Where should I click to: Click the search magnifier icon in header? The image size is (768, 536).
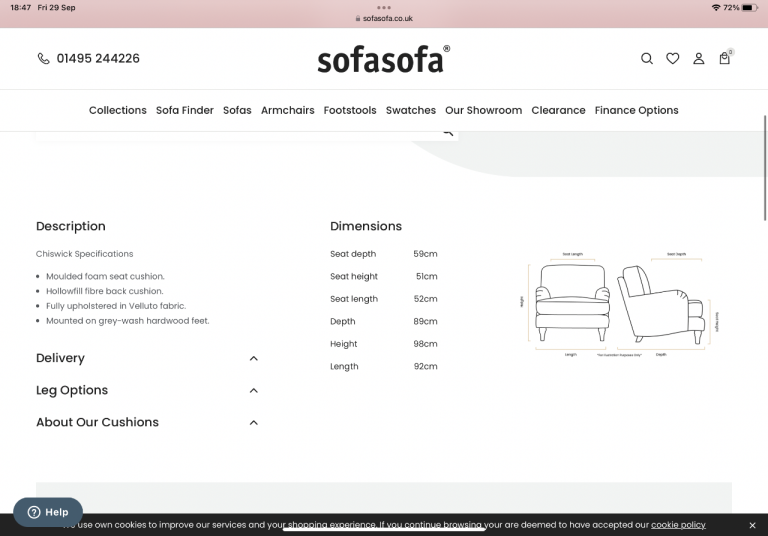pos(646,59)
